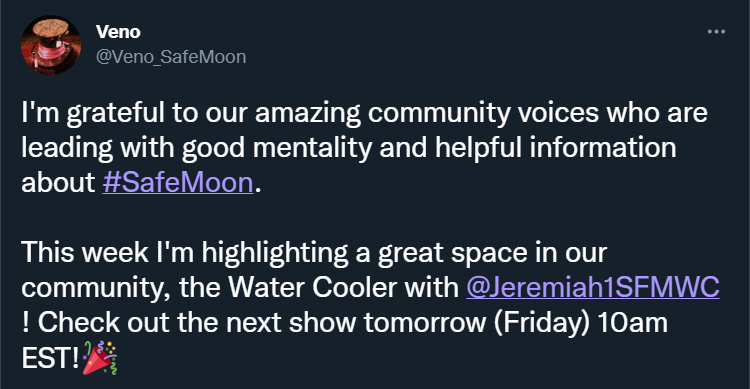This screenshot has width=750, height=389.
Task: Open the @Jeremiah1SFMWC mention link
Action: [x=593, y=287]
